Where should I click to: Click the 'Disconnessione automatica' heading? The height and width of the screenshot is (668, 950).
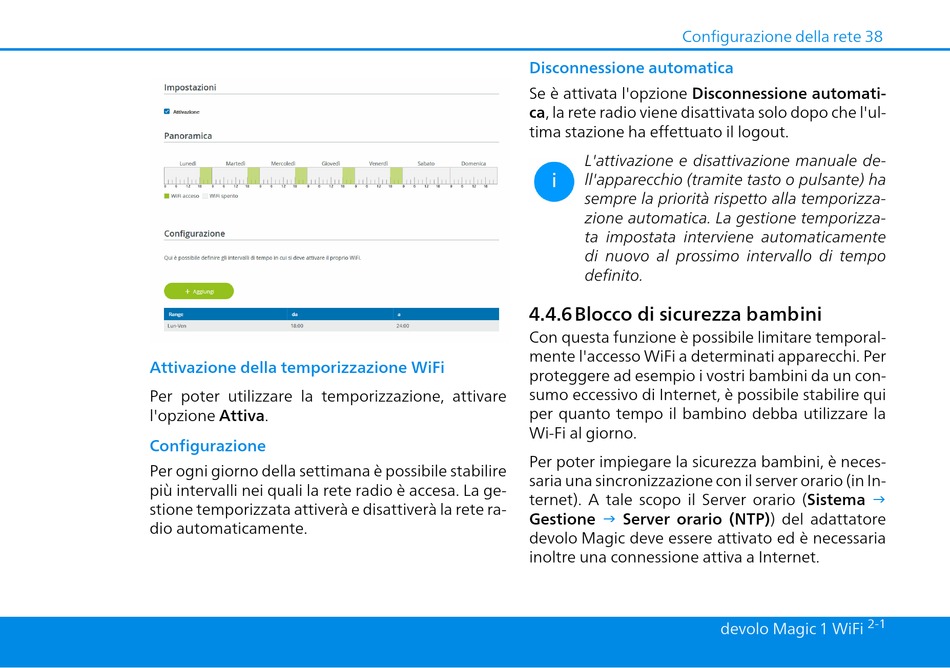[x=631, y=68]
